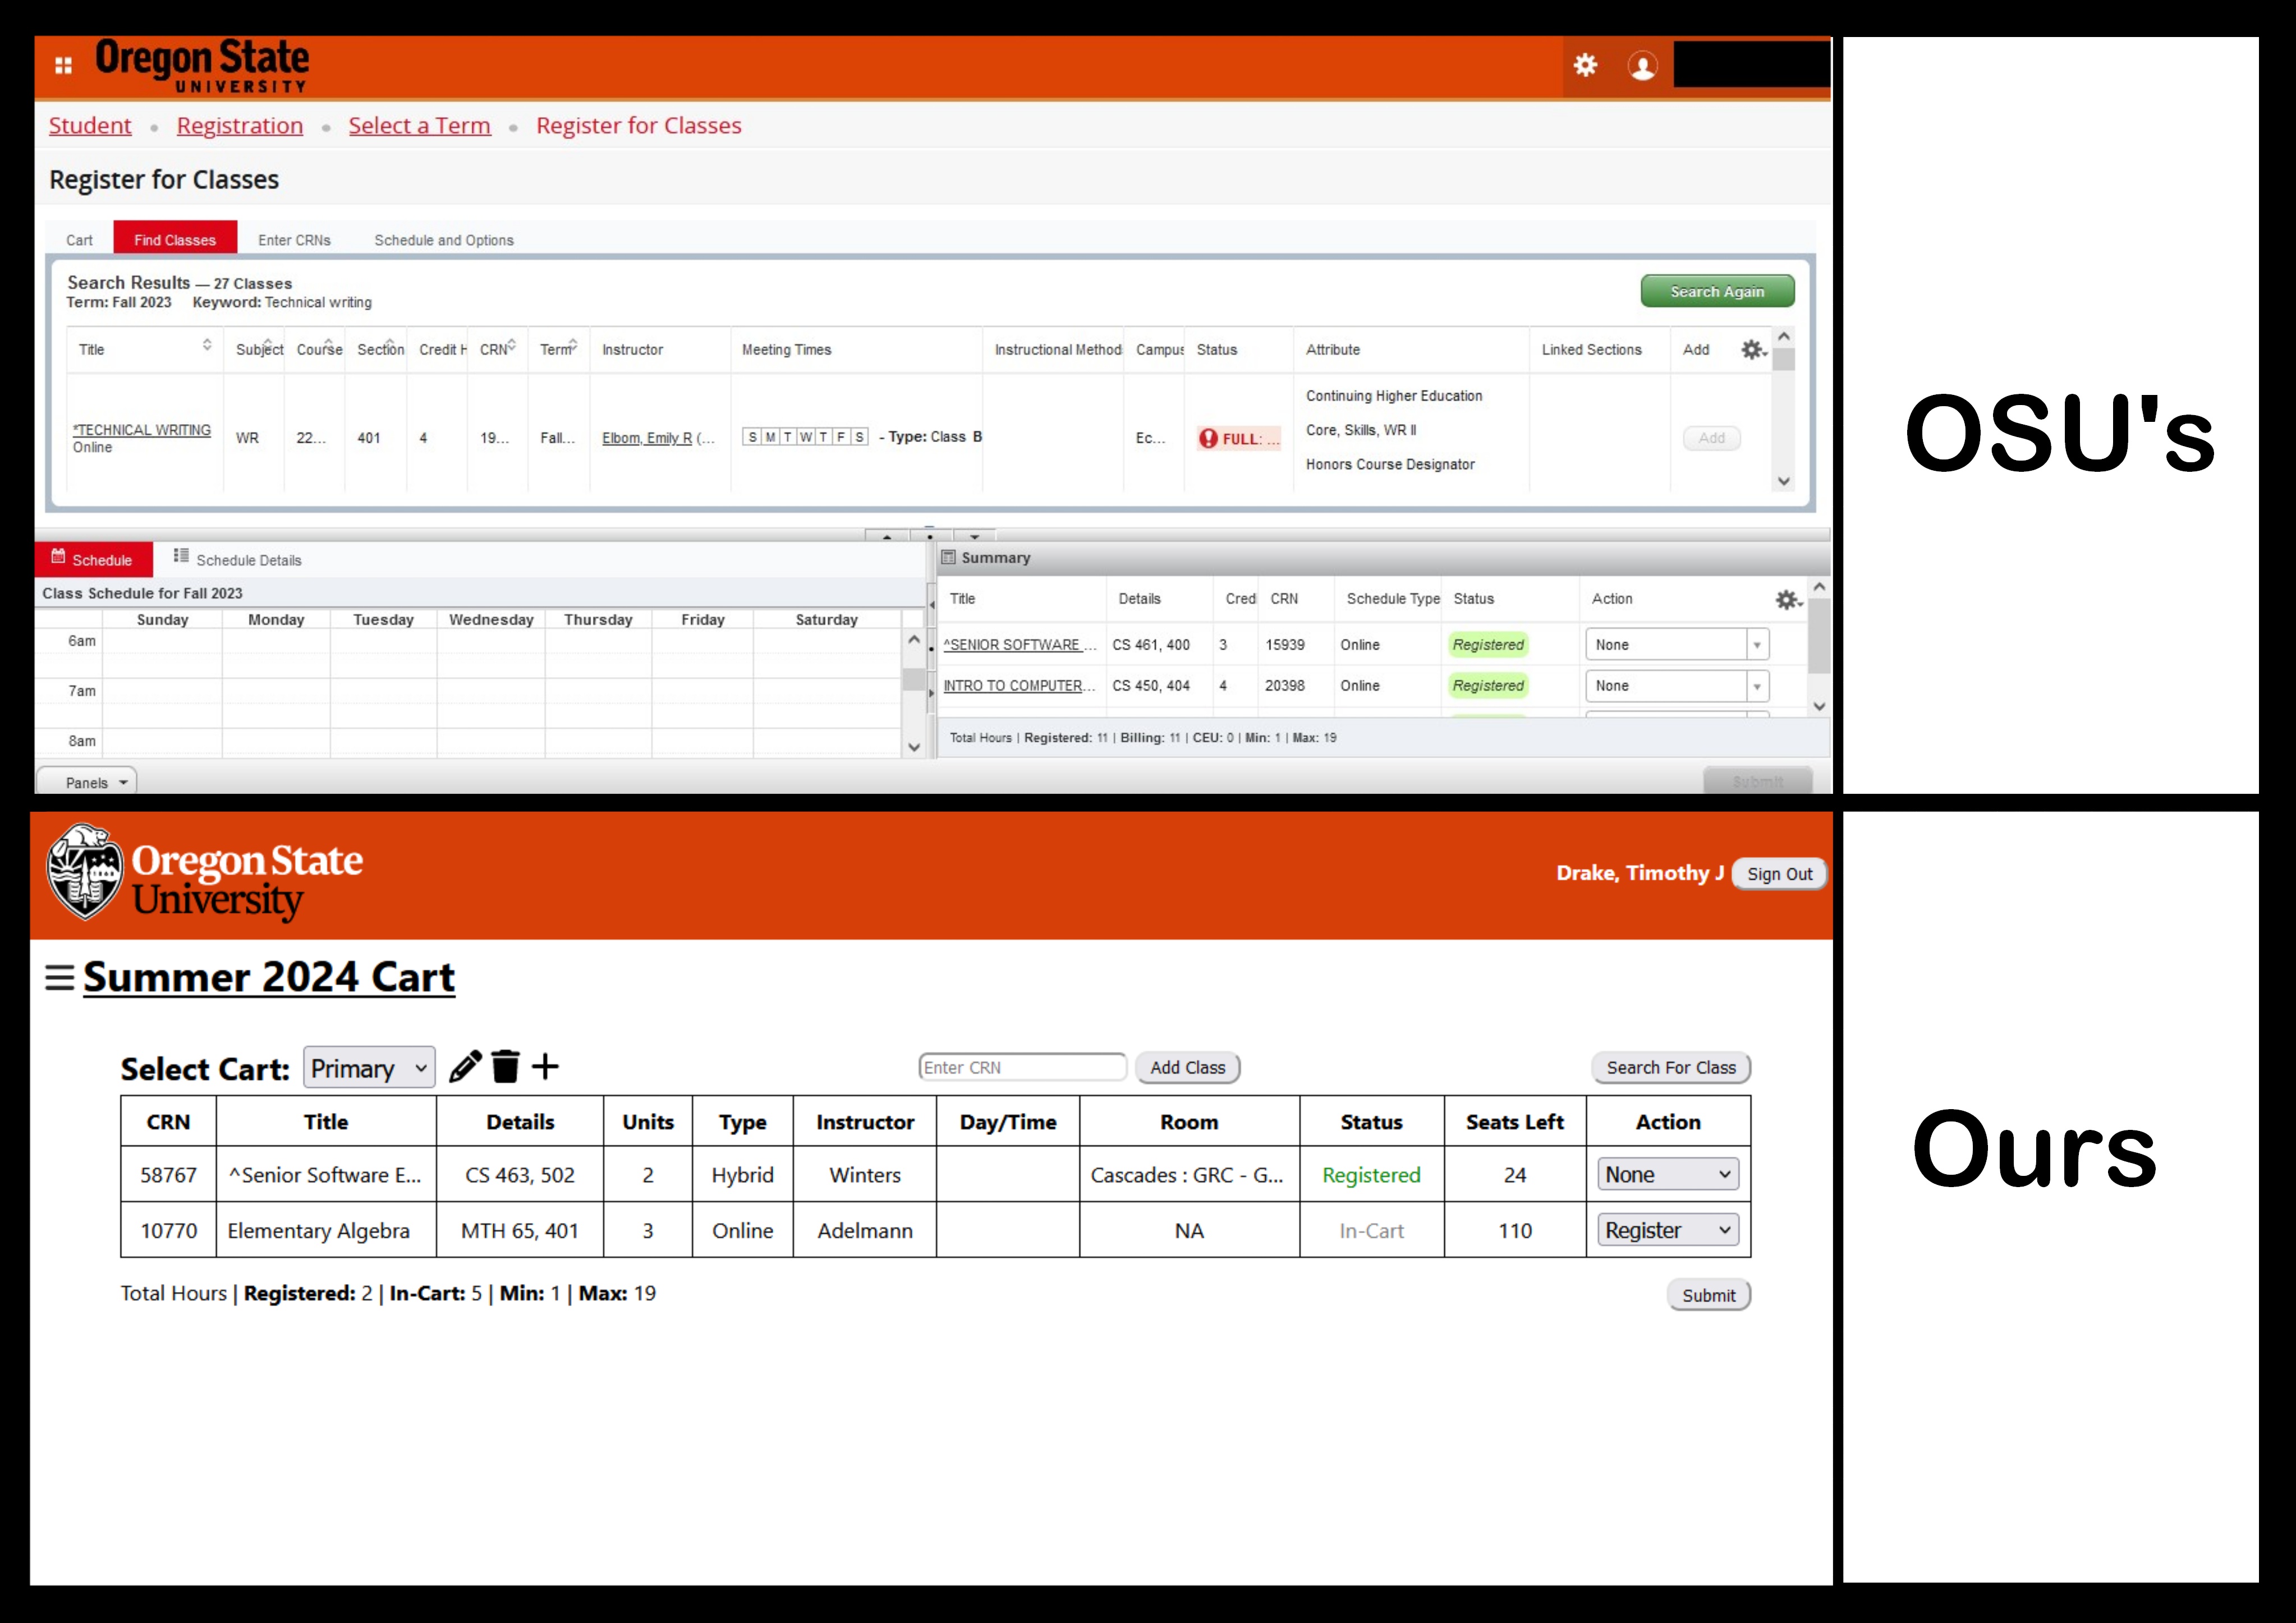Click the green Search Again button
The image size is (2296, 1623).
pyautogui.click(x=1717, y=291)
